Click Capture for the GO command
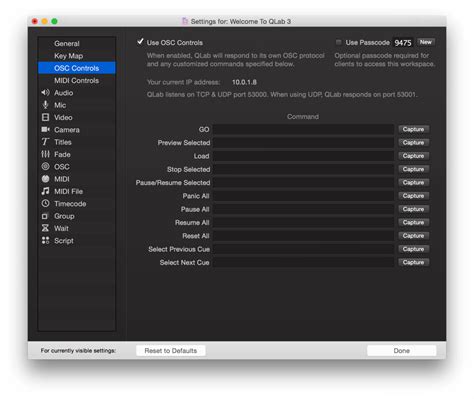Screen dimensions: 474x399 413,129
